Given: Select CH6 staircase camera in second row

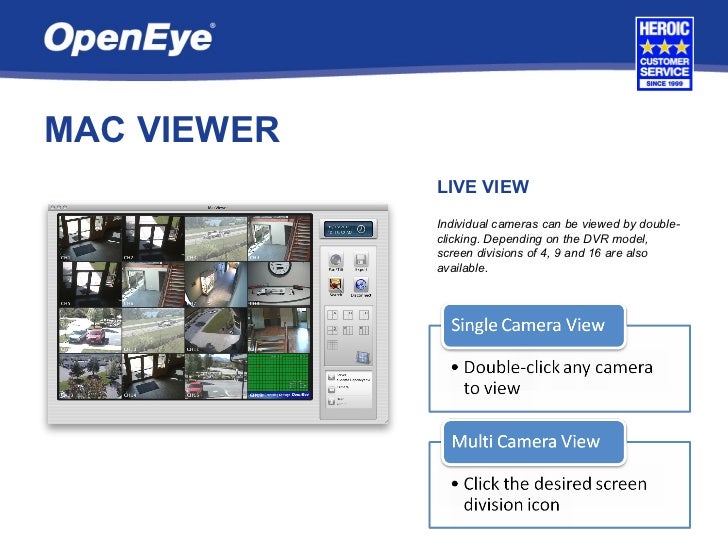Looking at the screenshot, I should coord(153,284).
